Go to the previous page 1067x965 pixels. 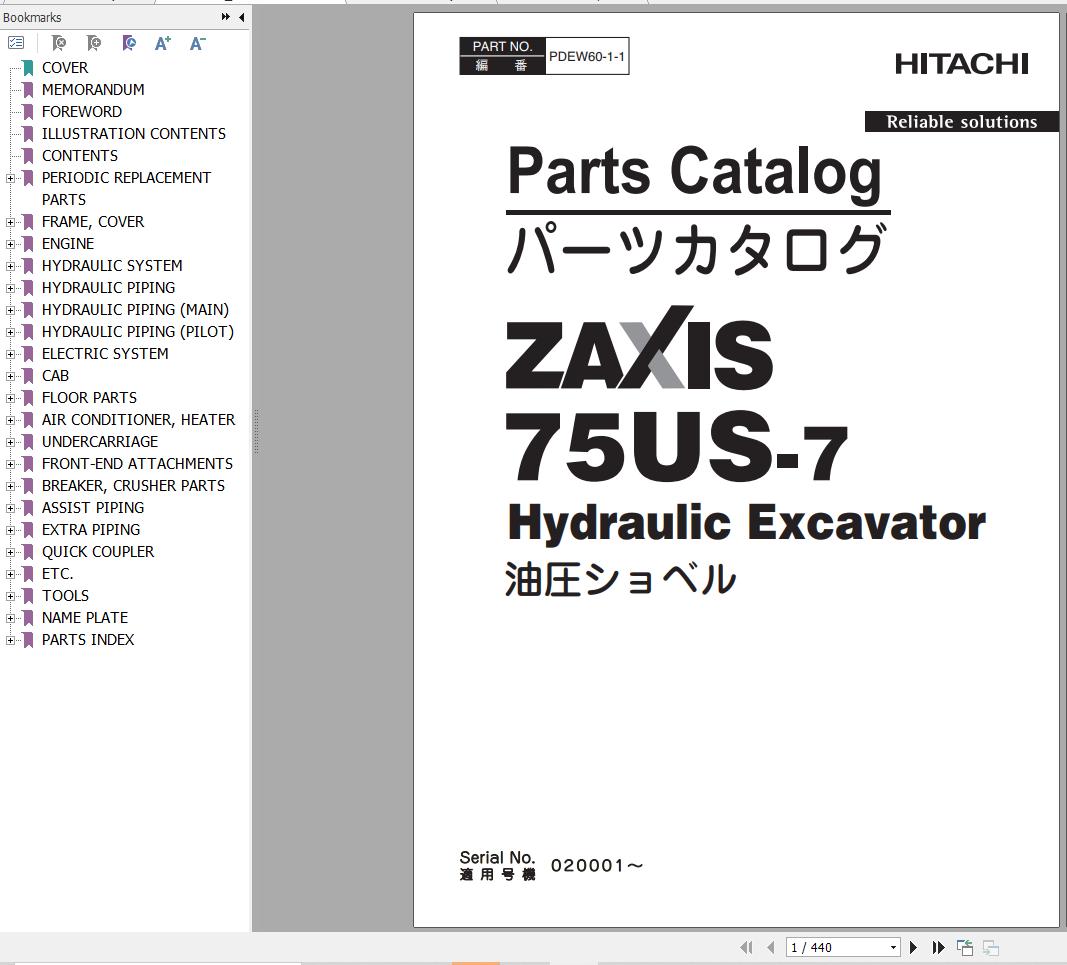point(770,947)
